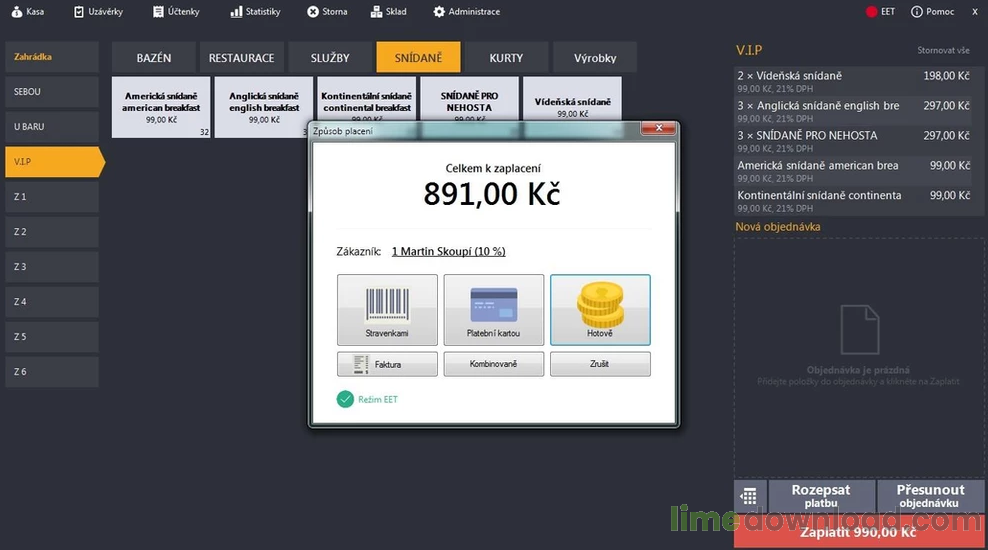988x550 pixels.
Task: Open the Kasa menu
Action: (28, 11)
